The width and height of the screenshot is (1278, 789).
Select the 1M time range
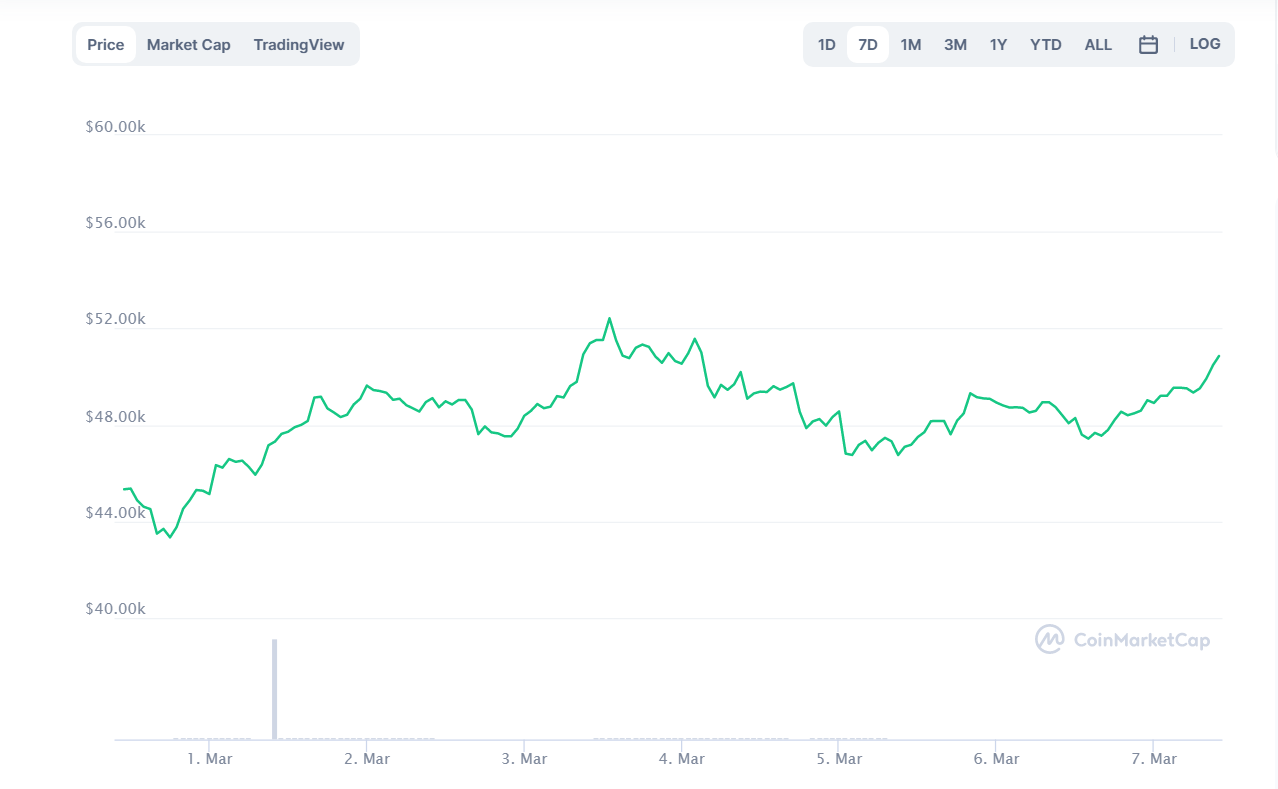click(x=910, y=45)
